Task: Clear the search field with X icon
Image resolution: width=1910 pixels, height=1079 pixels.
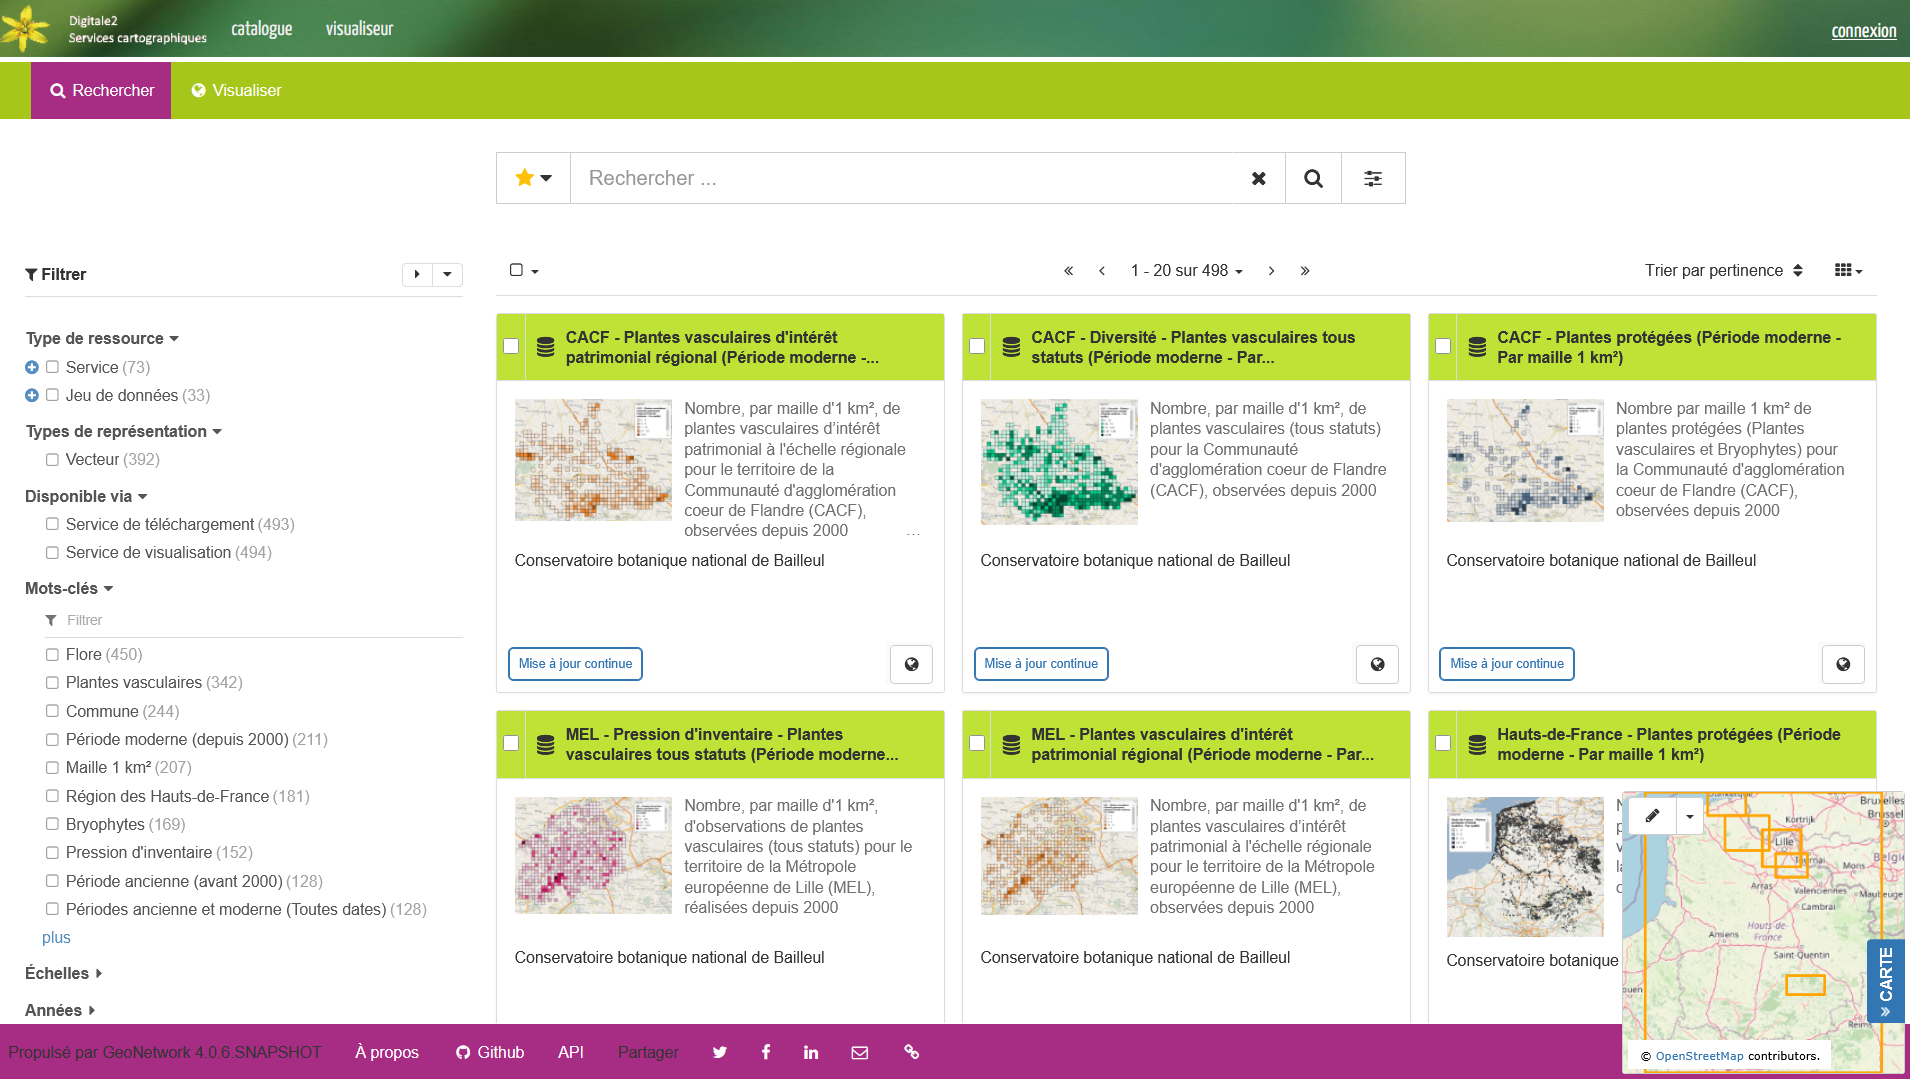Action: (1258, 178)
